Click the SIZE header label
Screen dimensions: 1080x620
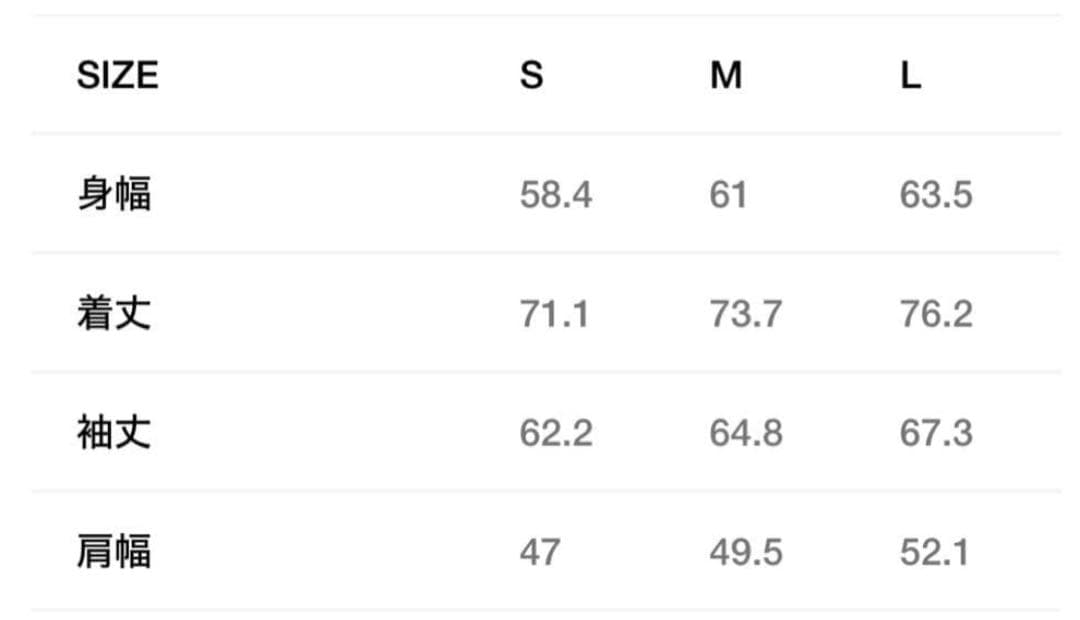pos(117,75)
